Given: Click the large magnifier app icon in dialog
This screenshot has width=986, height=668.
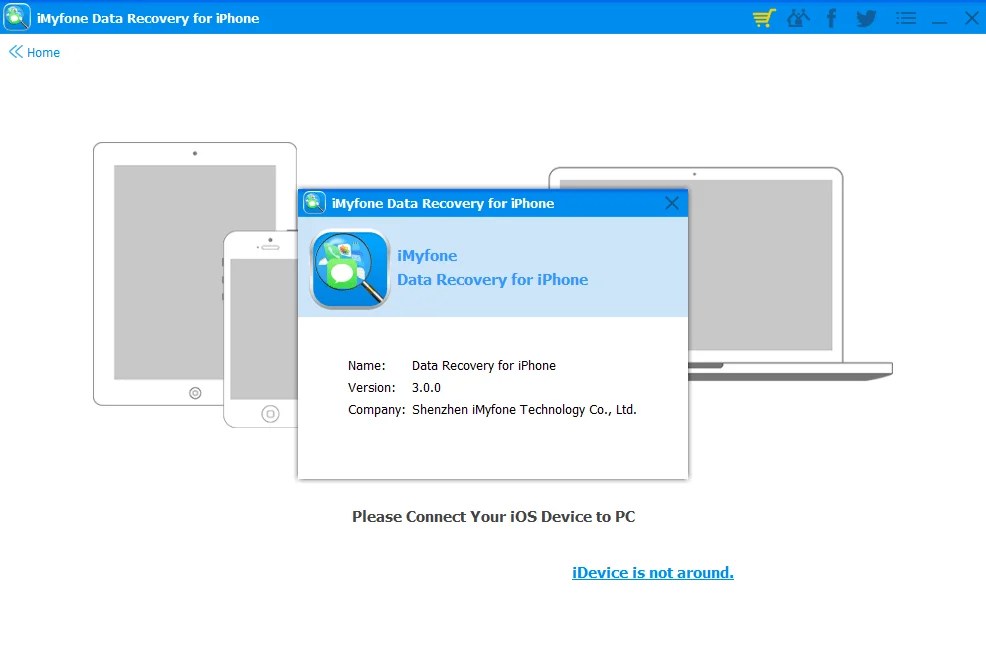Looking at the screenshot, I should click(350, 269).
